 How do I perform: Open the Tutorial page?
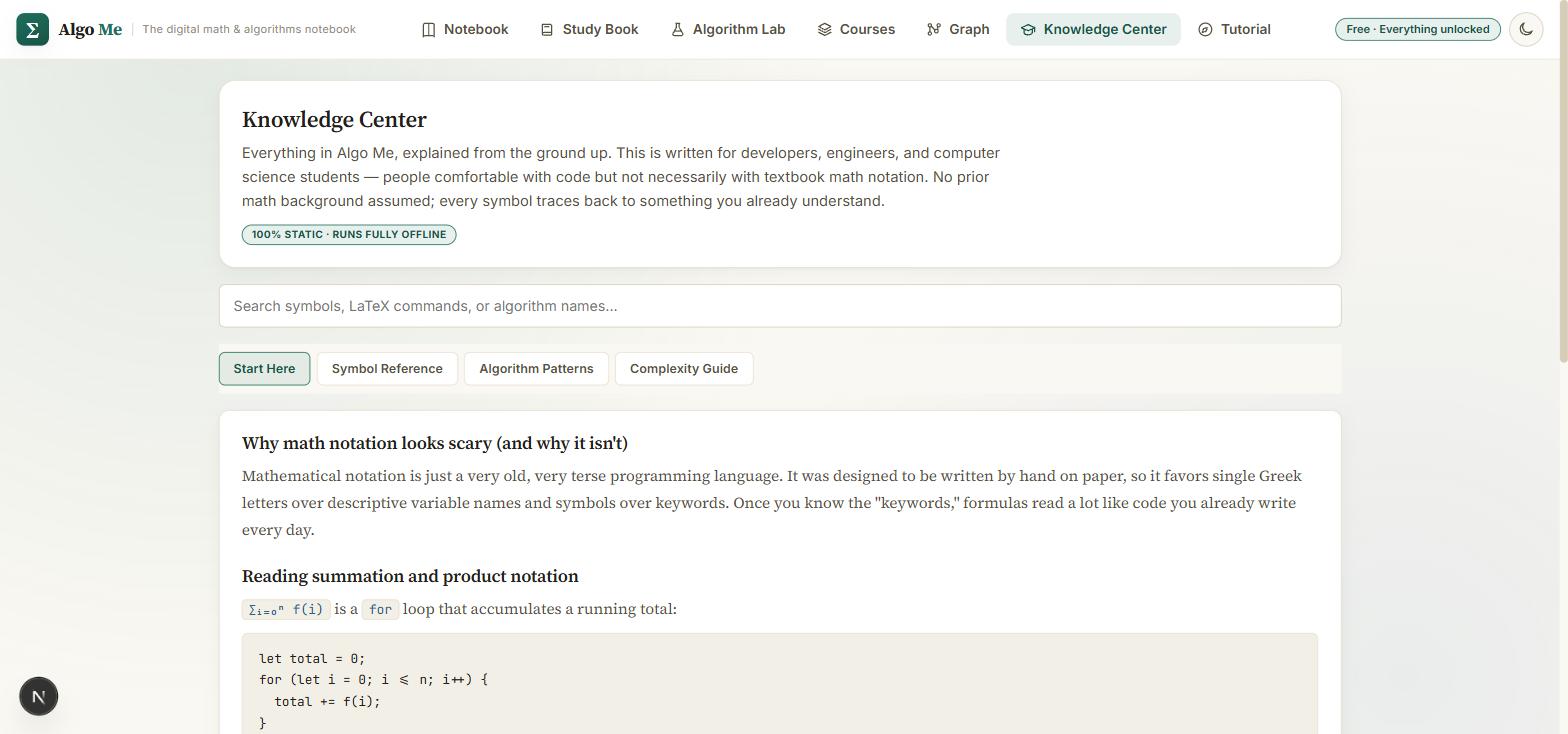[1234, 29]
